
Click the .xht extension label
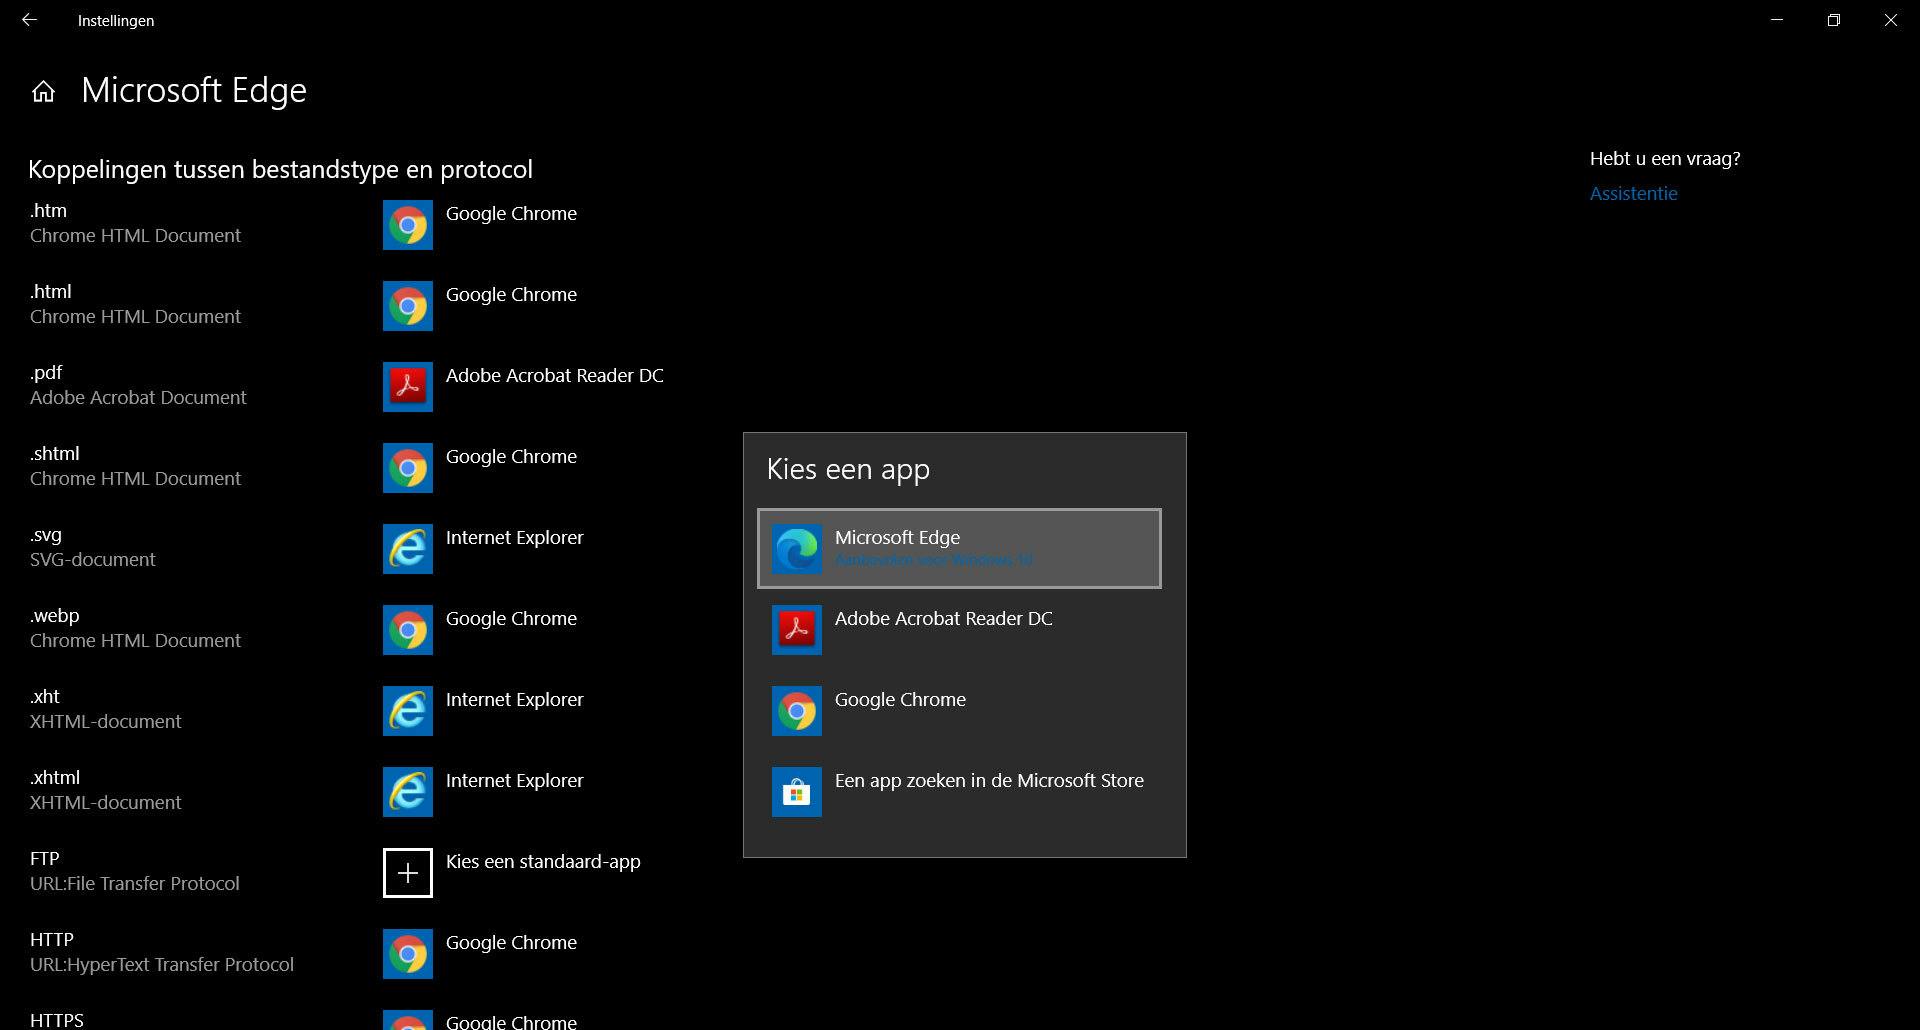click(x=45, y=697)
